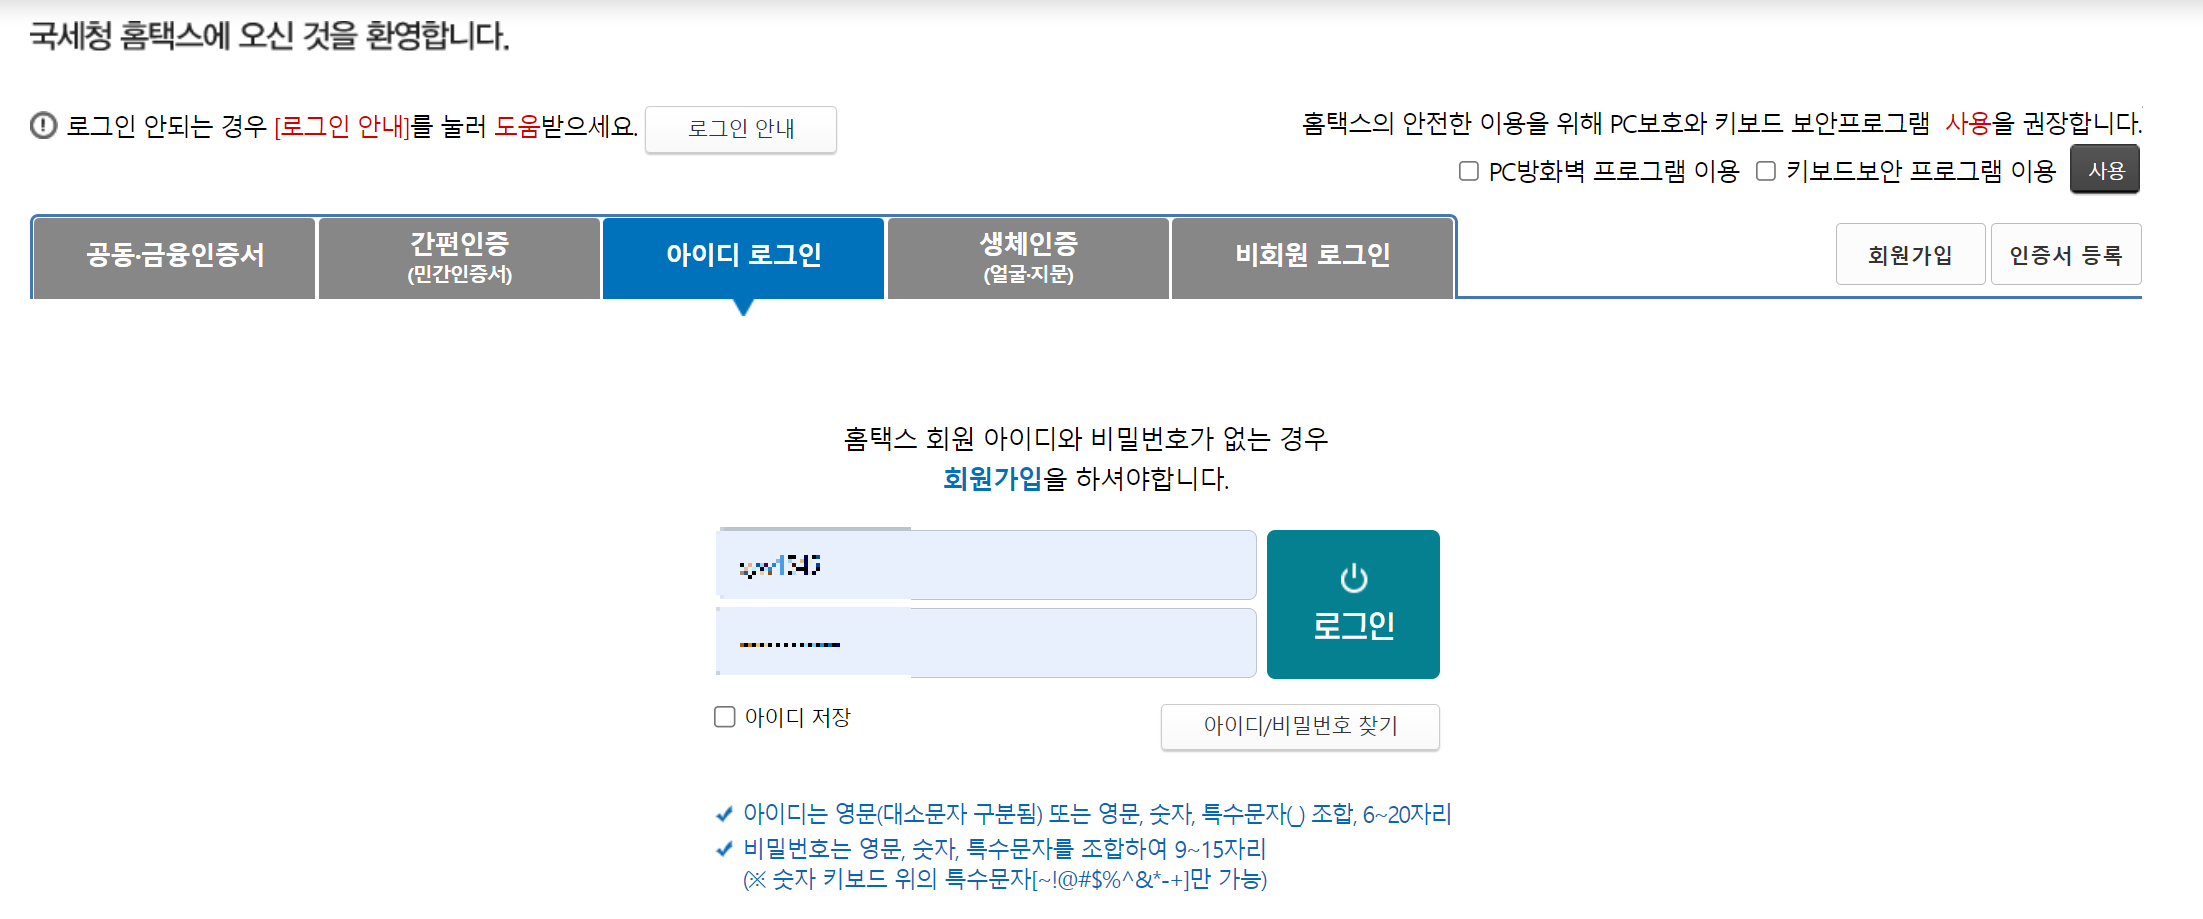Focus the ID input field
2203x919 pixels.
click(x=986, y=565)
